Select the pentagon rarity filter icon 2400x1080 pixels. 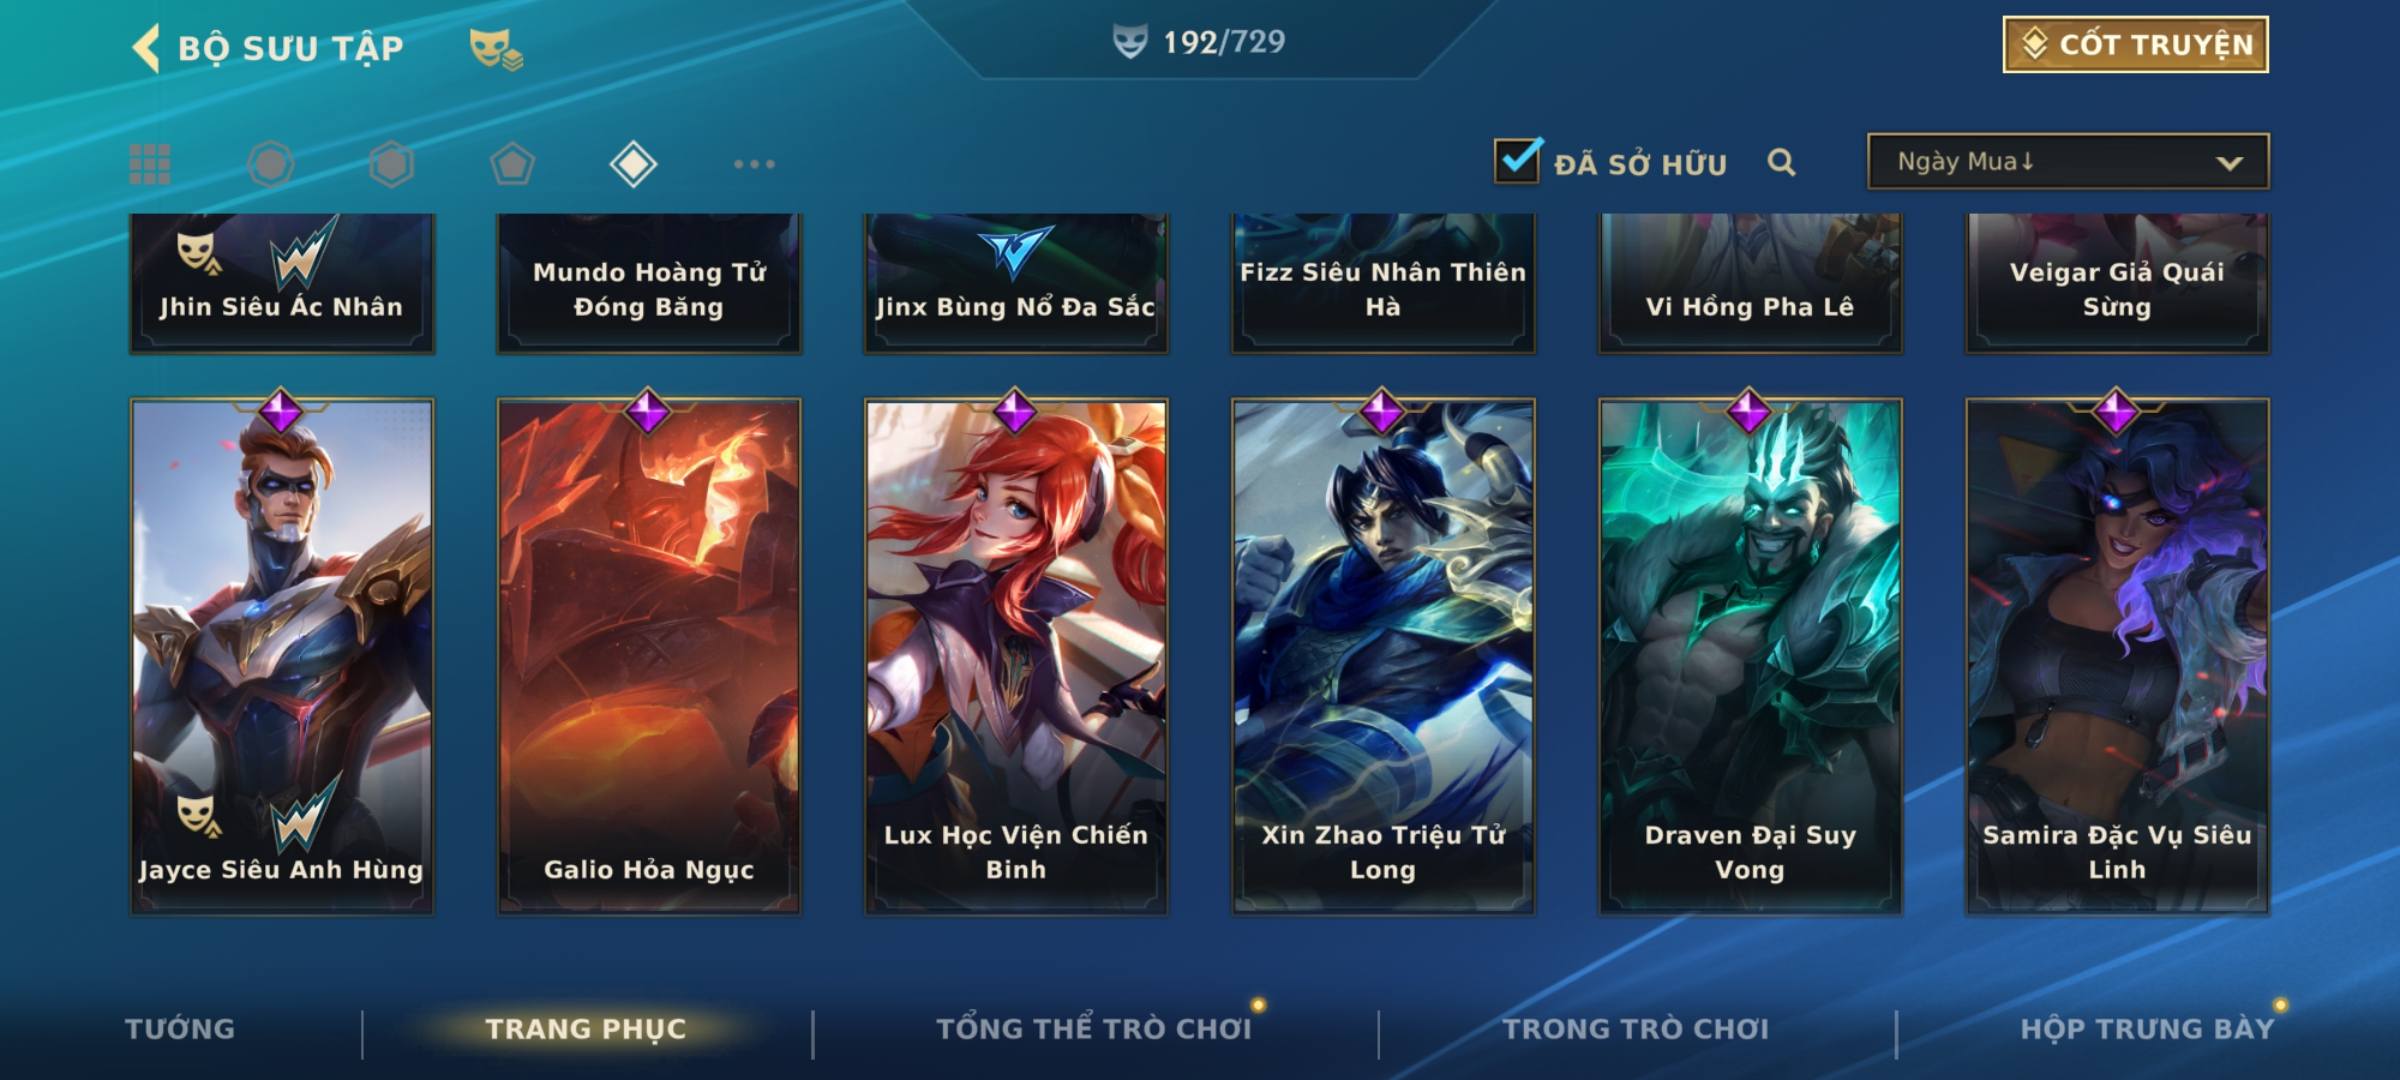512,164
